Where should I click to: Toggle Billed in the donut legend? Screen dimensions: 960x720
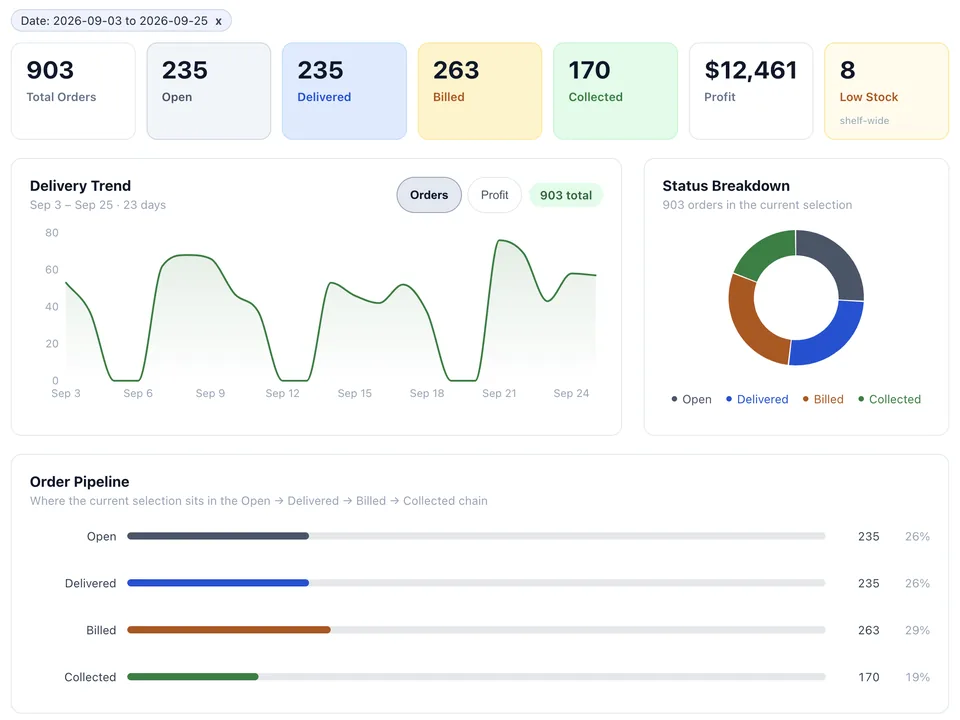click(823, 399)
